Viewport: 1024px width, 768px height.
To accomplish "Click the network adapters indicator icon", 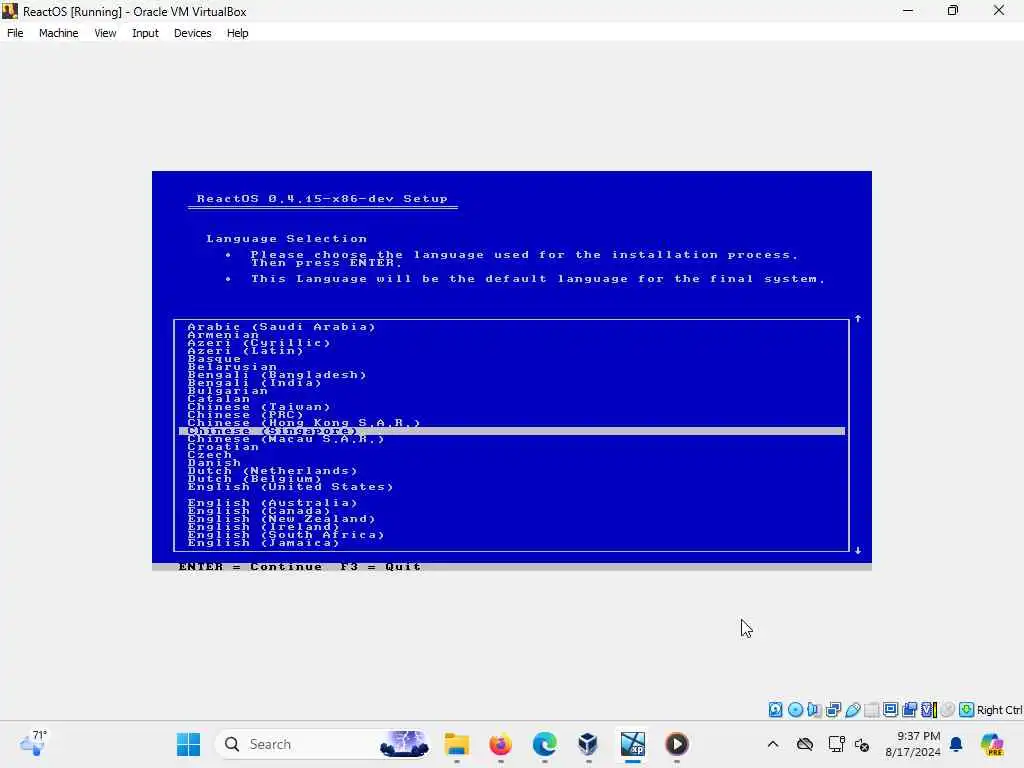I will 833,710.
